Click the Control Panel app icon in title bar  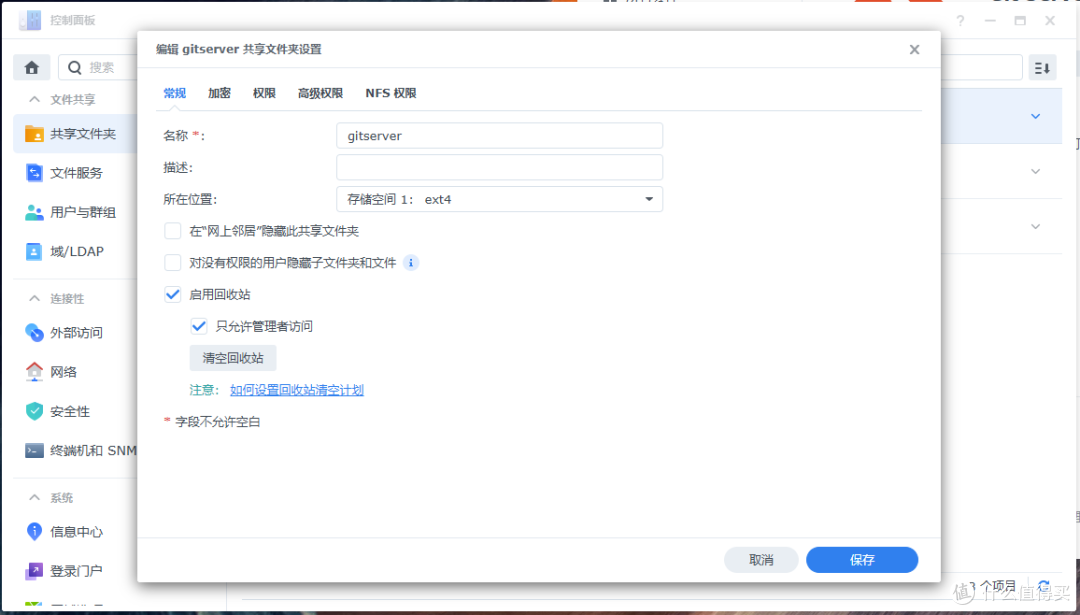pyautogui.click(x=30, y=21)
